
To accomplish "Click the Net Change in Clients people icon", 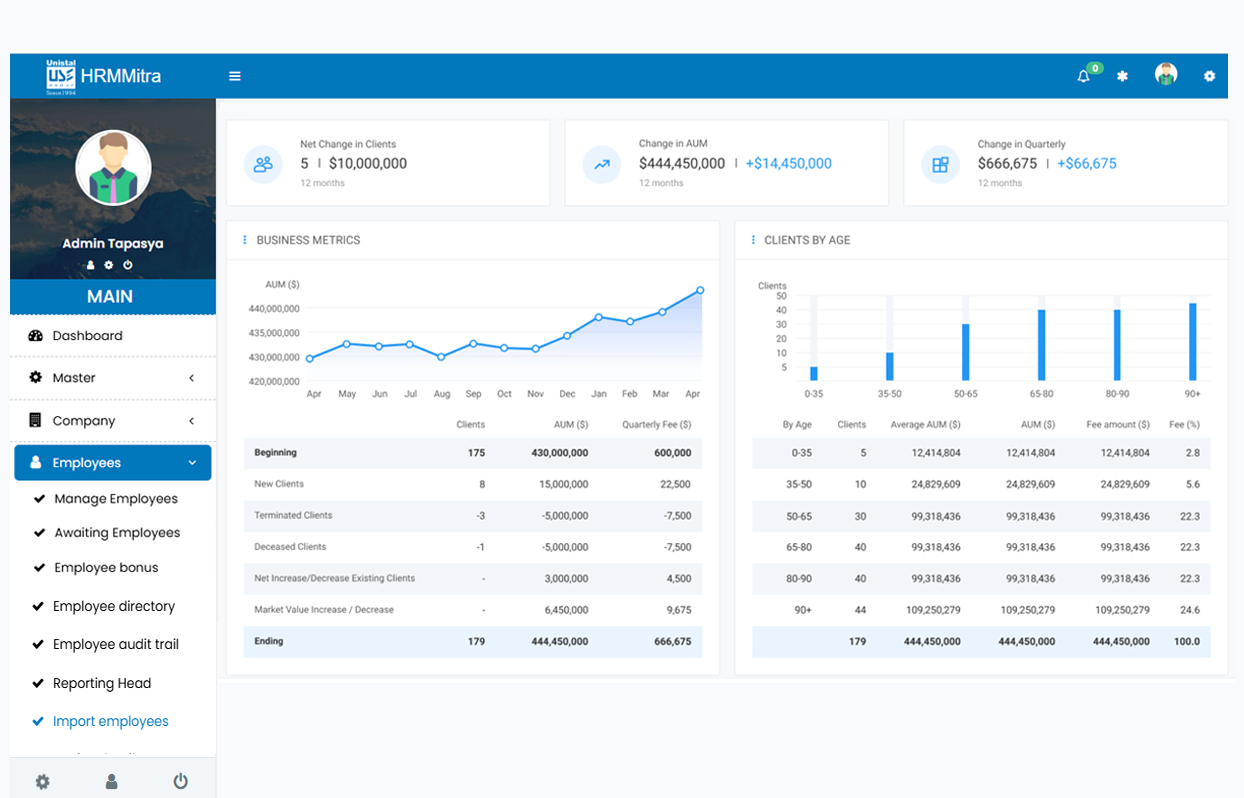I will click(x=263, y=164).
